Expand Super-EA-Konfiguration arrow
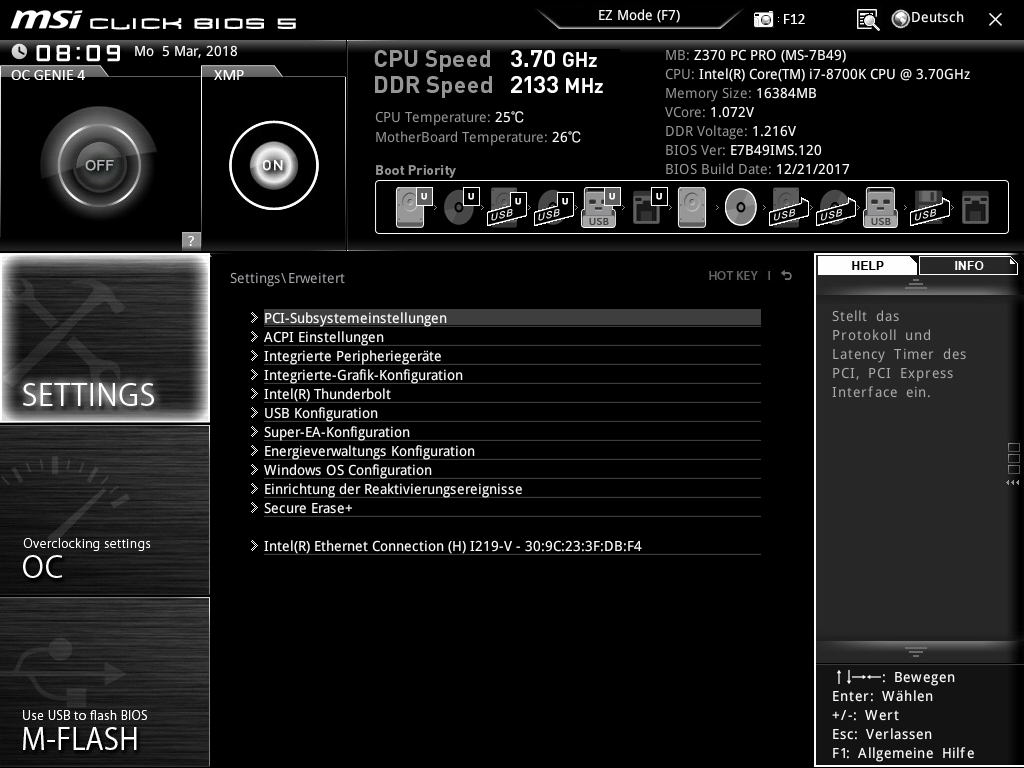 click(254, 431)
